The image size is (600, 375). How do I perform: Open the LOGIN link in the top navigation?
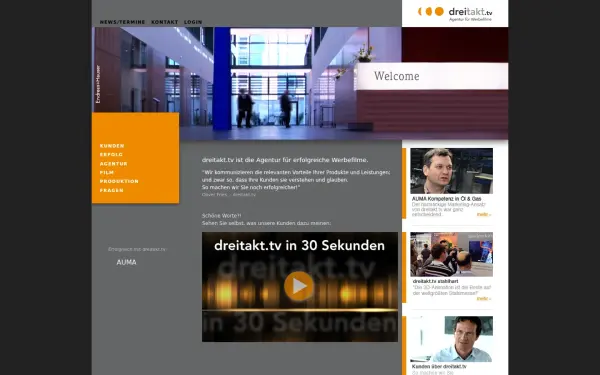pos(193,22)
